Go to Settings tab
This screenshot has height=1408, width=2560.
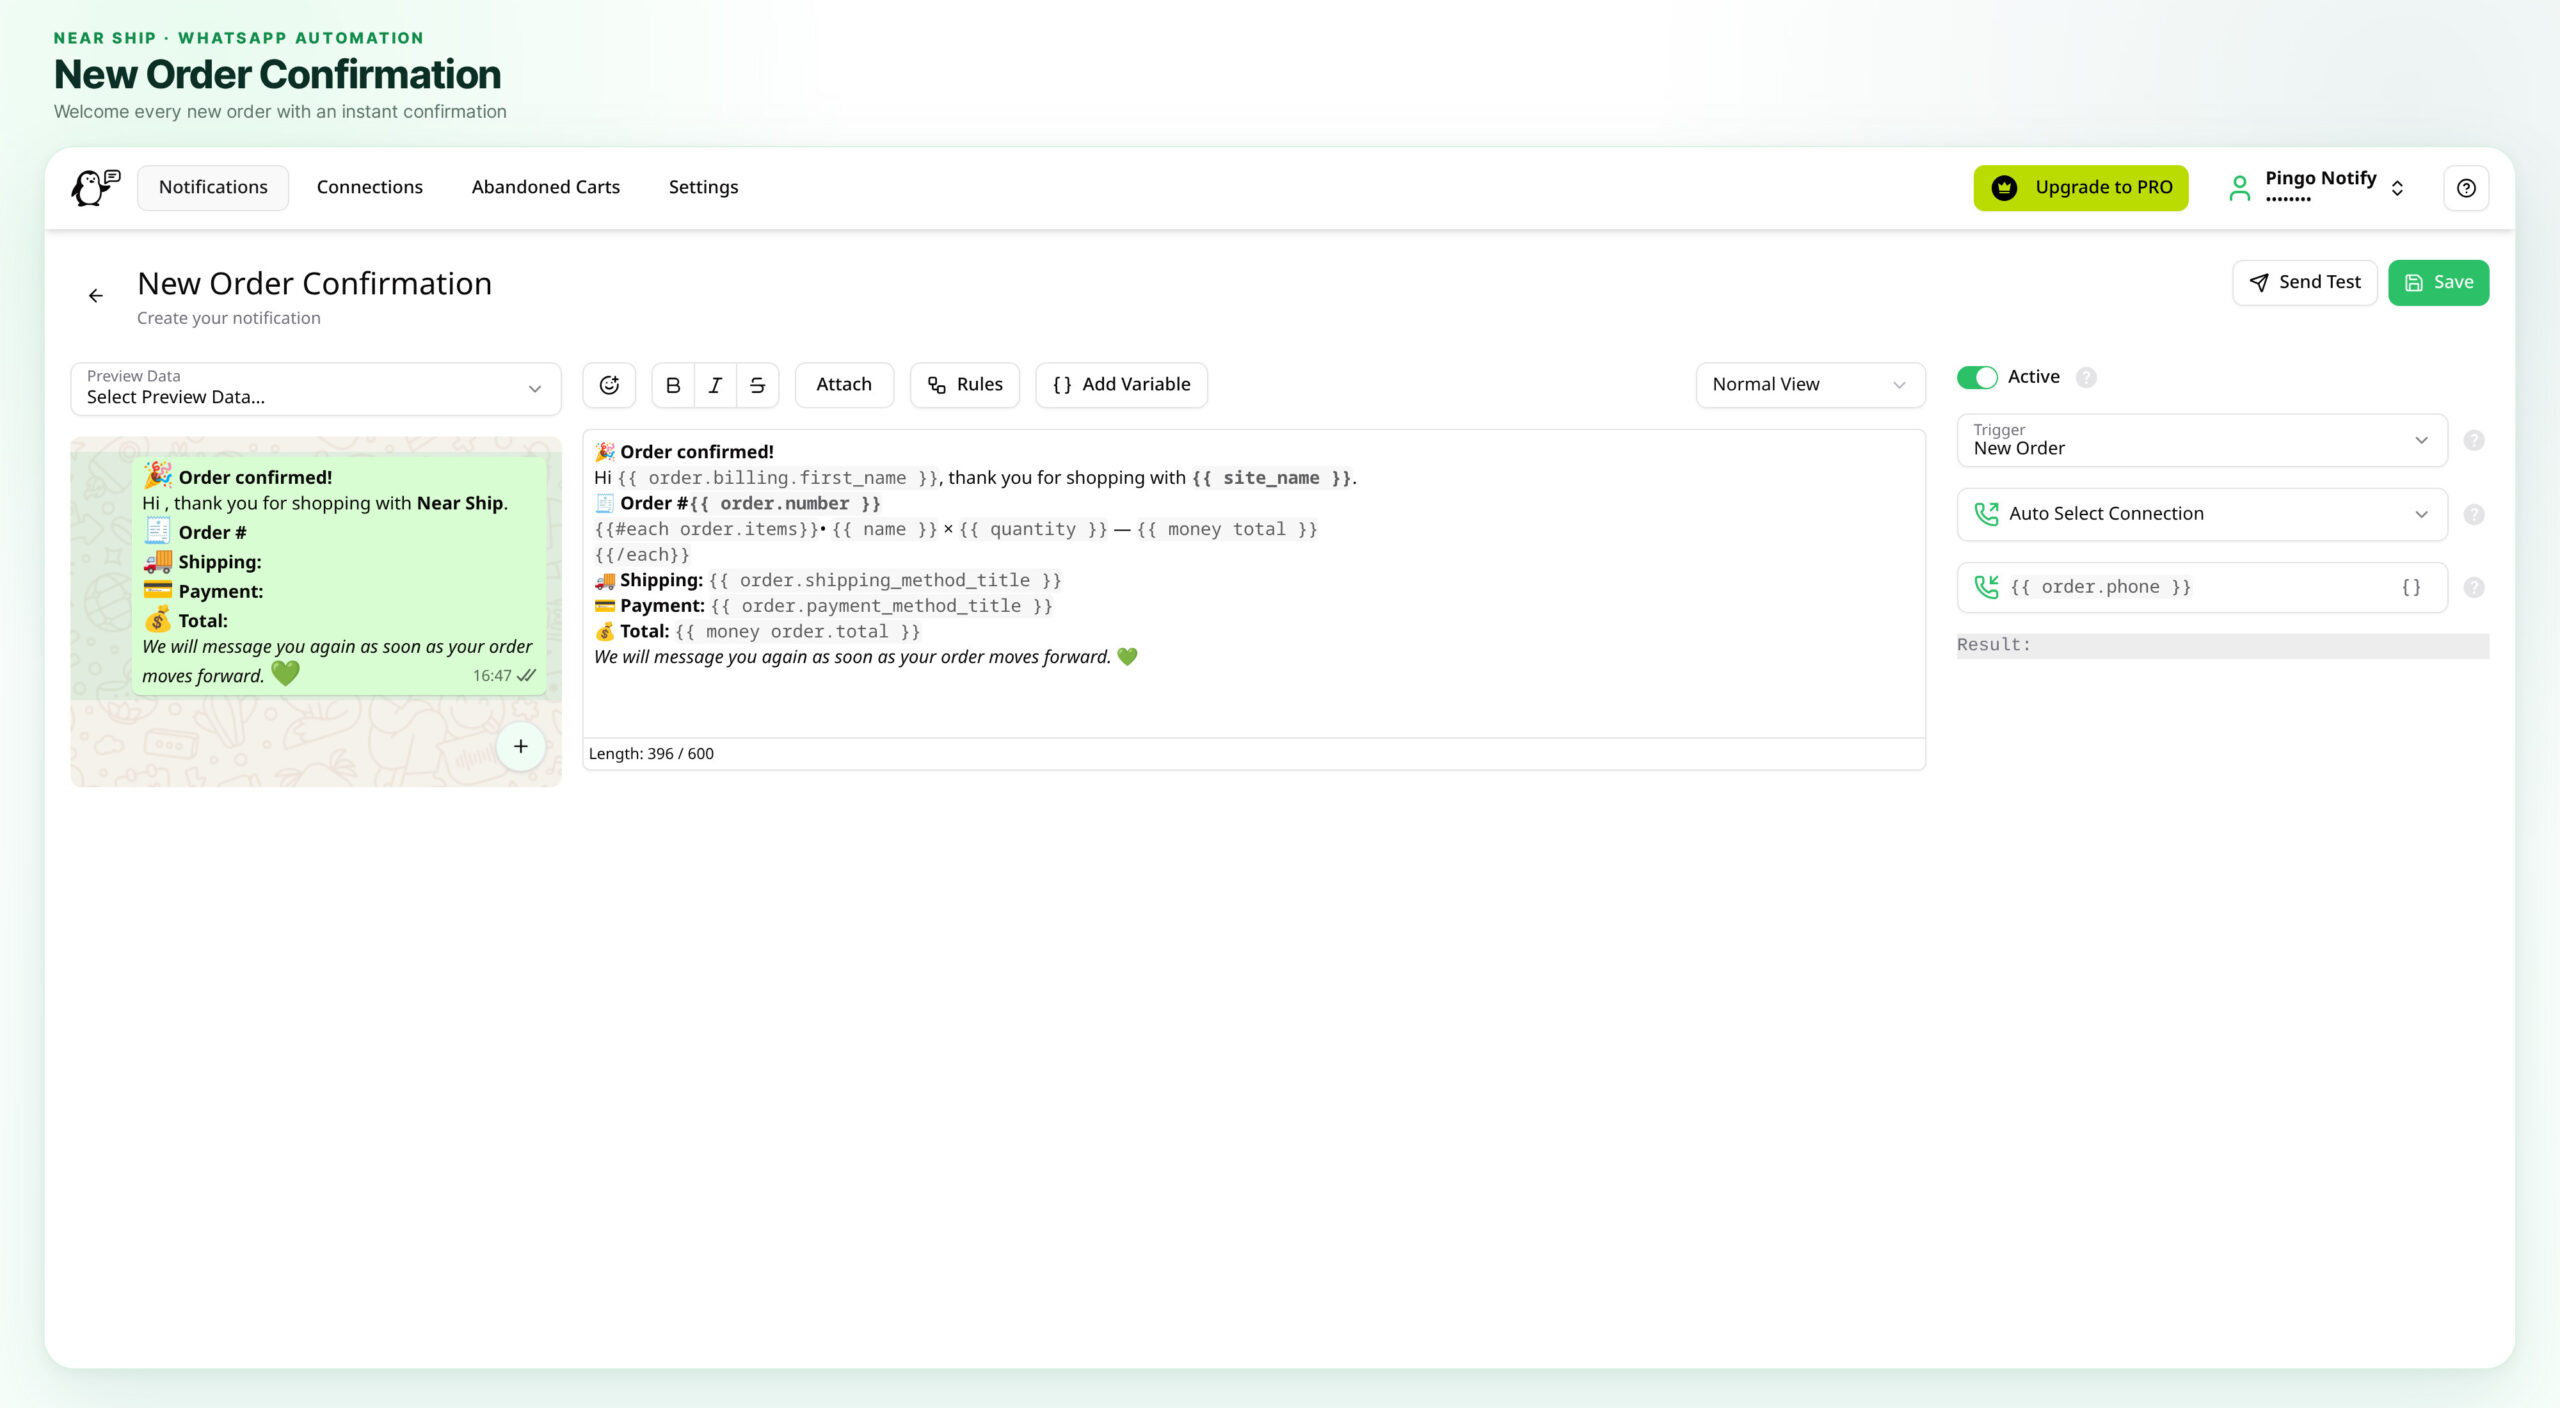(x=703, y=188)
